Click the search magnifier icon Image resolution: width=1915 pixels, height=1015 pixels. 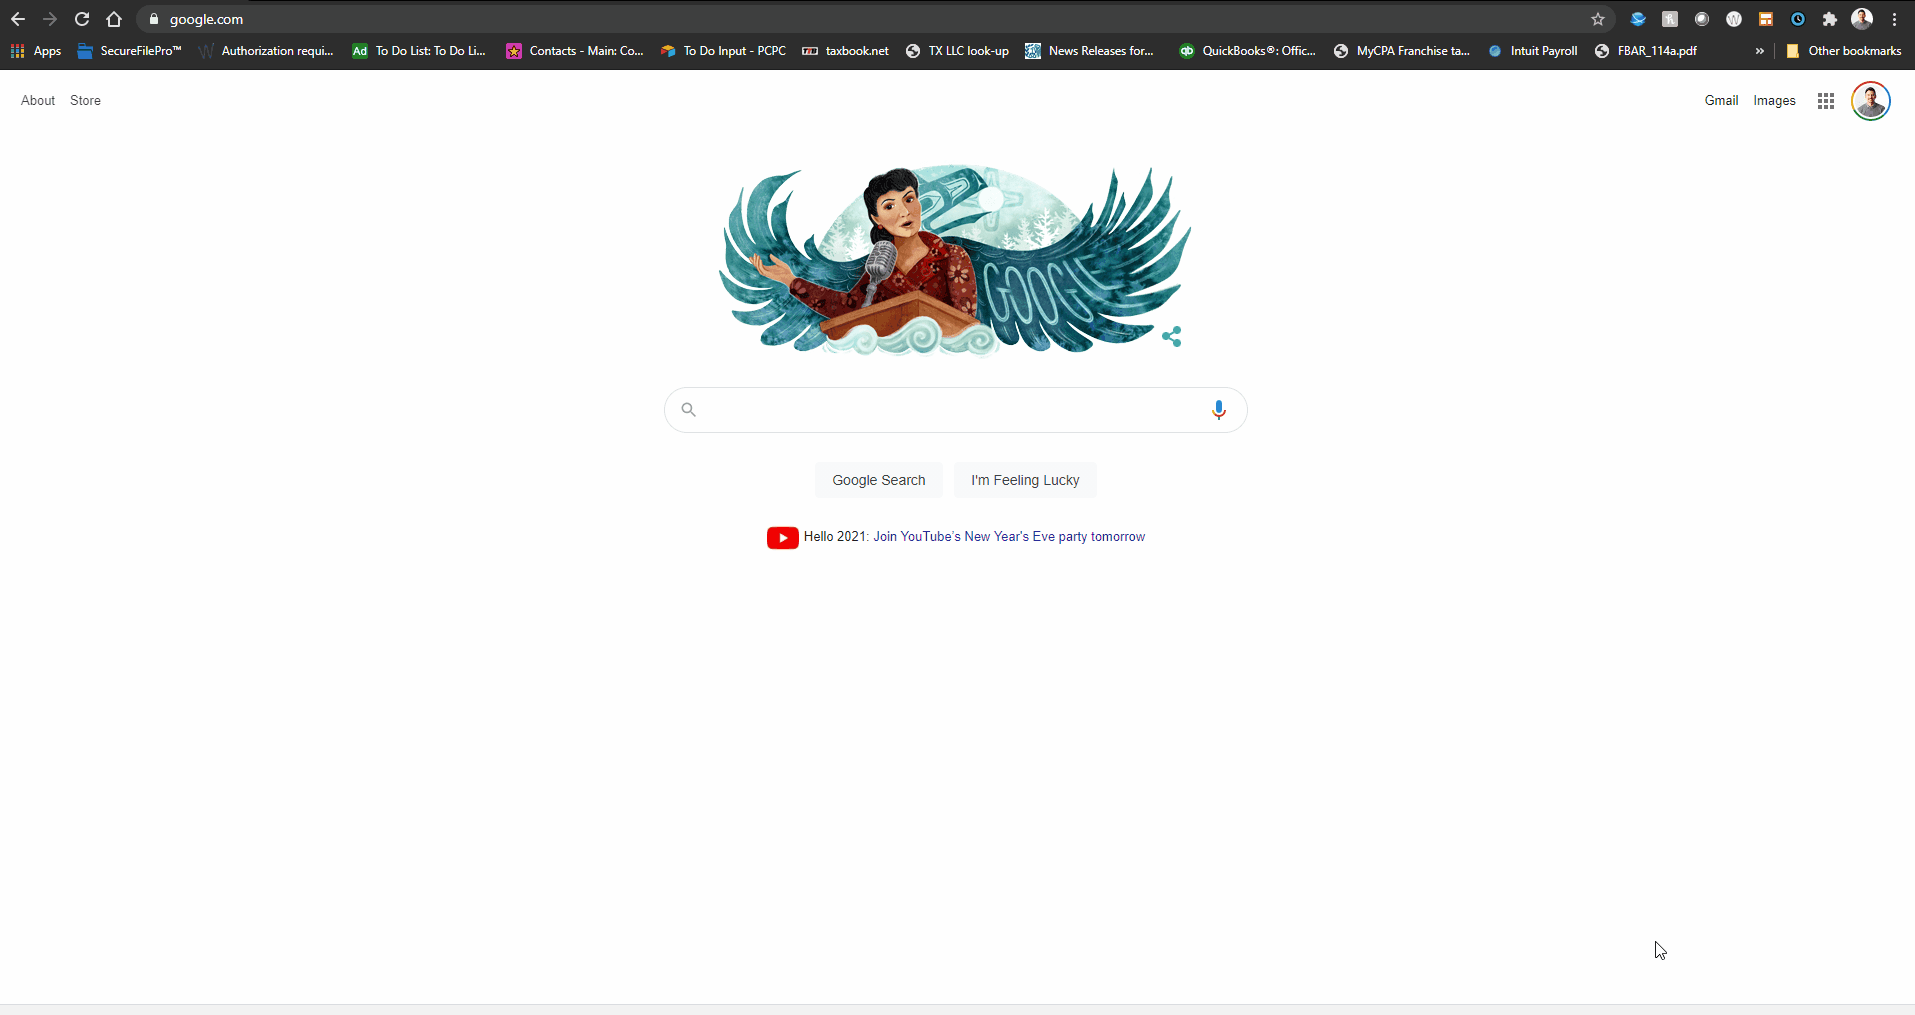click(x=688, y=409)
